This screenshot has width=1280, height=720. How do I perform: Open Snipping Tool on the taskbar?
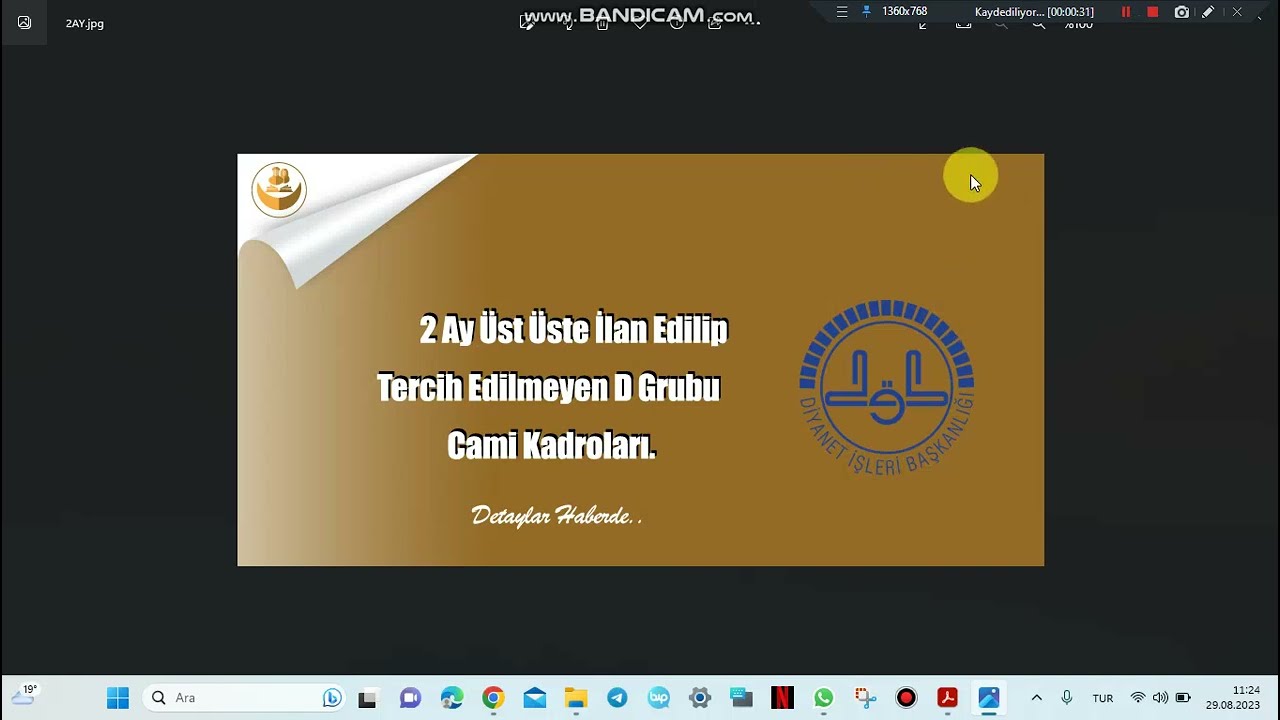[865, 698]
